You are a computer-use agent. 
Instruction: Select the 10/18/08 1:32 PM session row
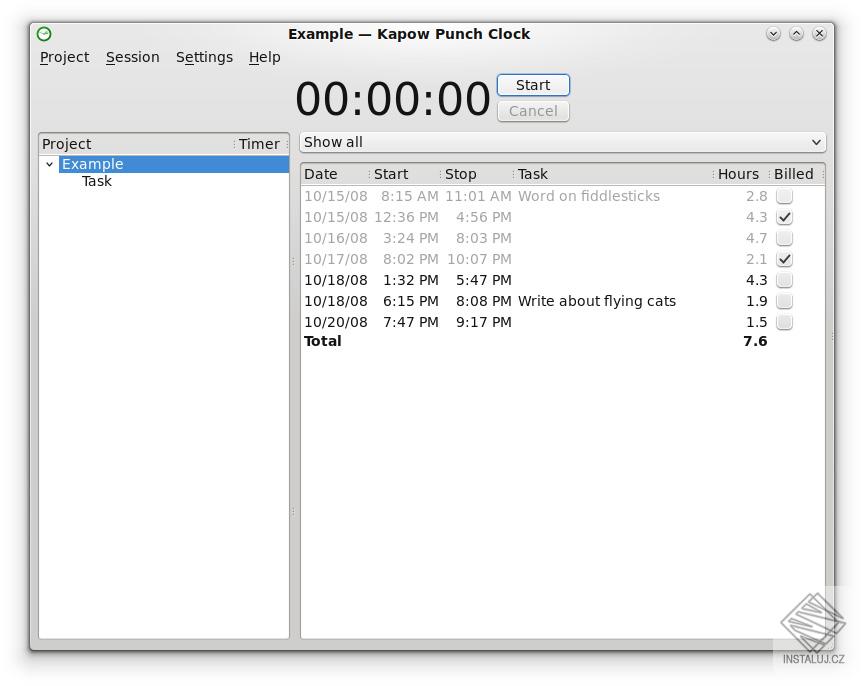click(500, 281)
